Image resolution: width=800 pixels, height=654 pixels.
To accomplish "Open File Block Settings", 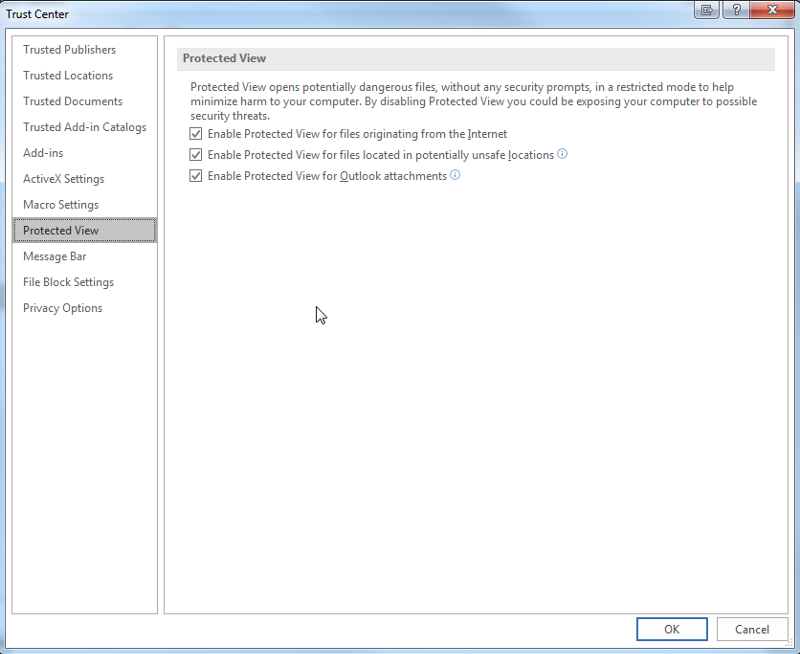I will (68, 282).
